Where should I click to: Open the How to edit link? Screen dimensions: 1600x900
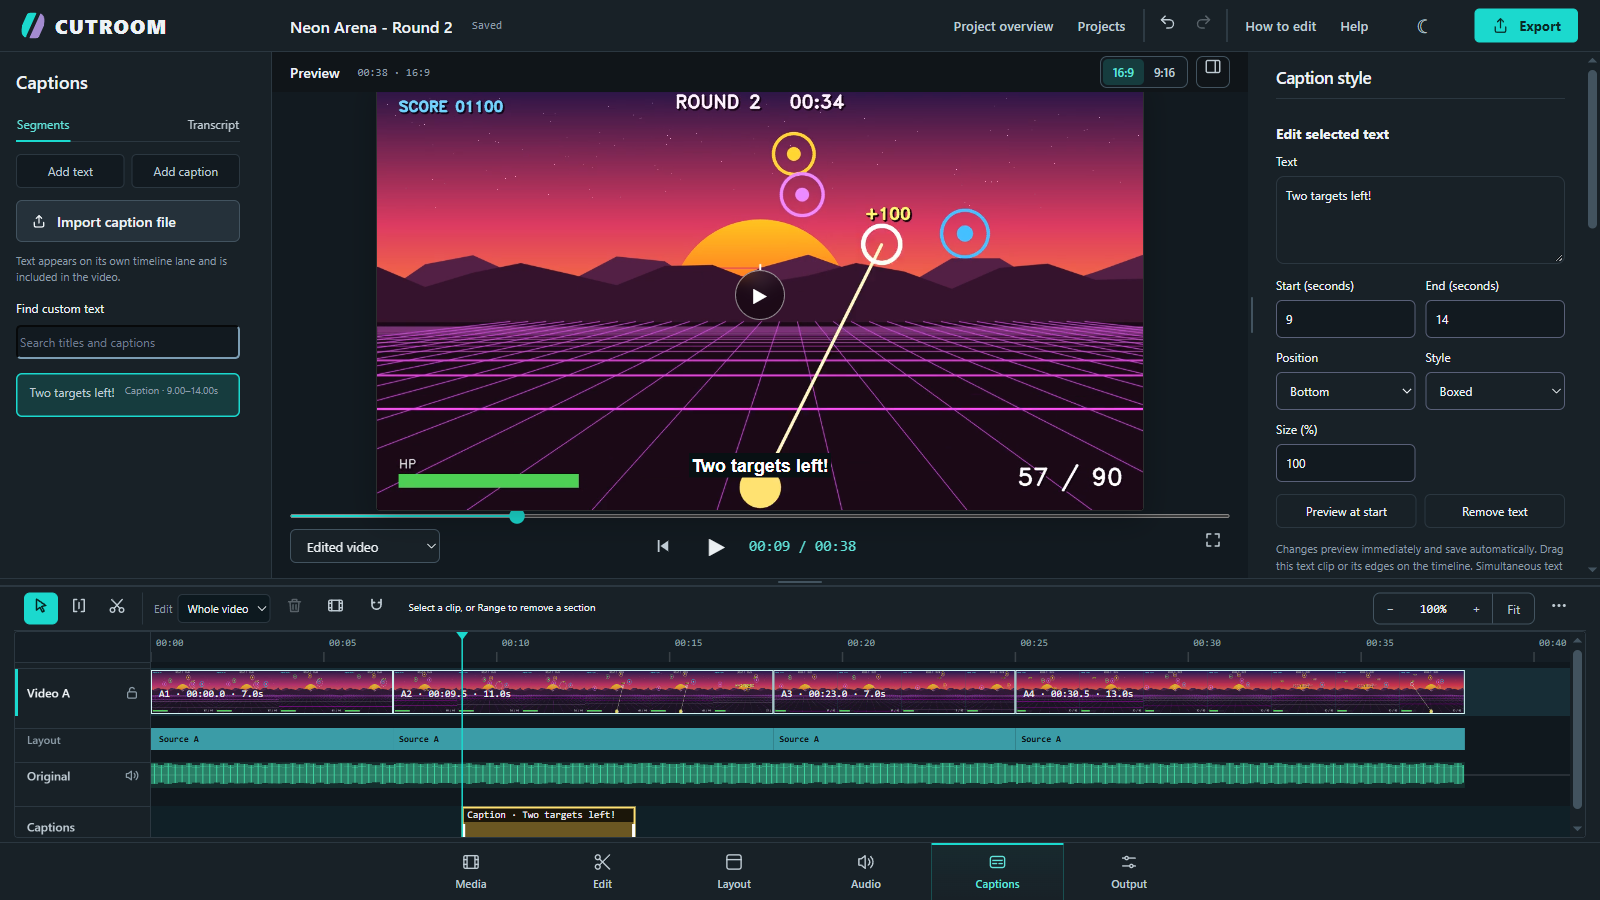coord(1280,26)
